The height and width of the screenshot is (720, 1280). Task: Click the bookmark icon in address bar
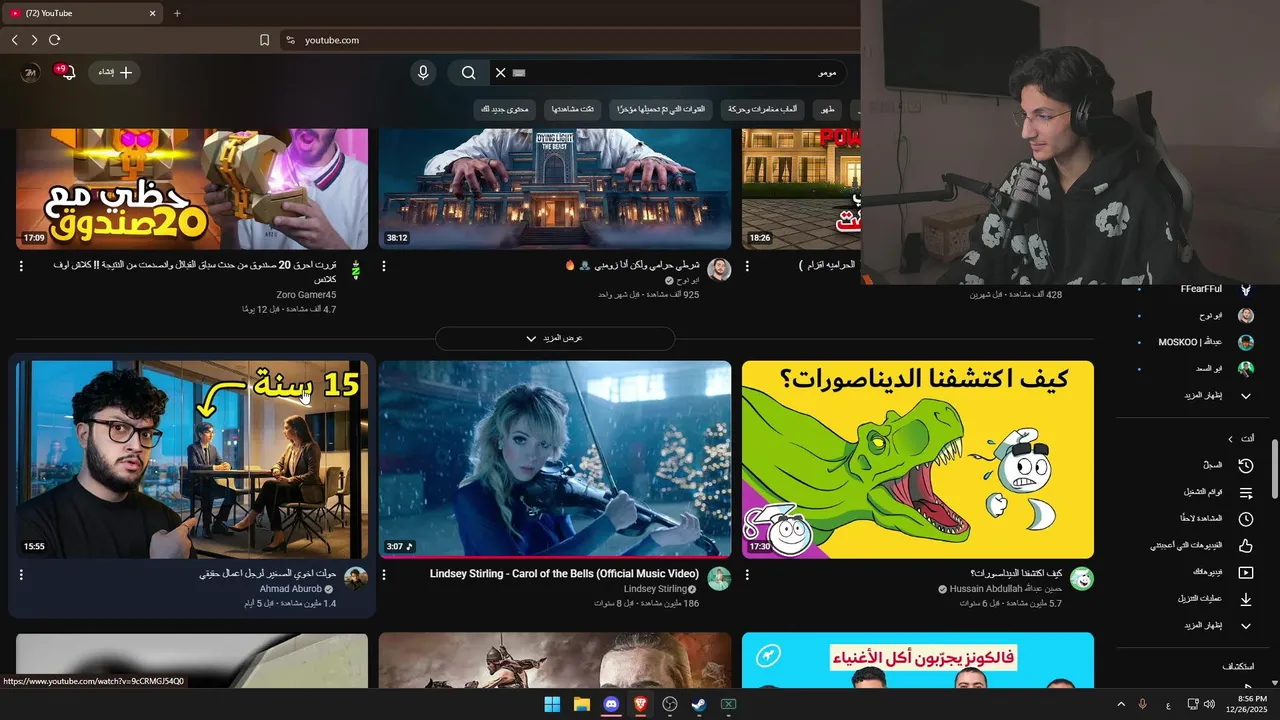264,40
